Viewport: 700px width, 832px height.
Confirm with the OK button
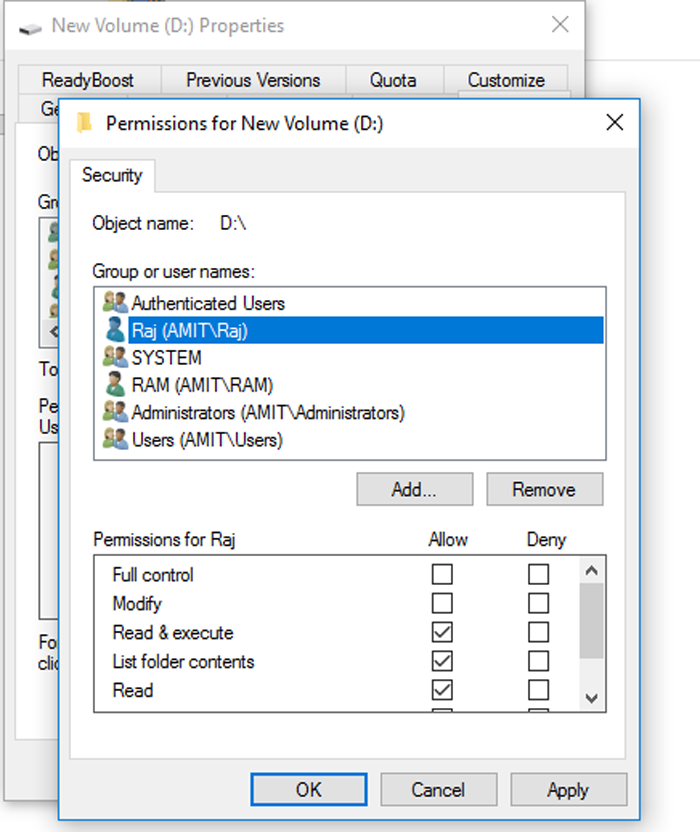point(309,790)
